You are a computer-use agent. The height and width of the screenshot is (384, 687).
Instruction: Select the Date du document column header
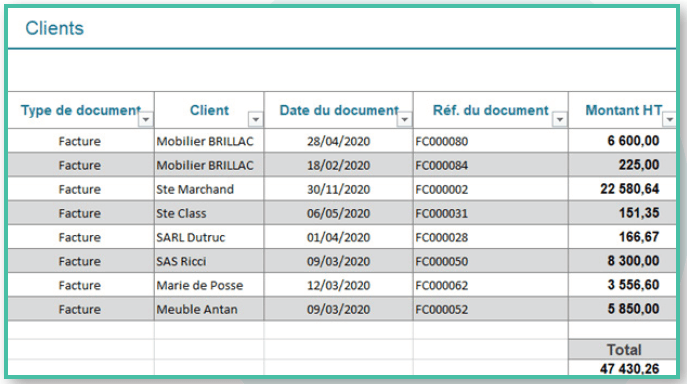click(x=338, y=110)
